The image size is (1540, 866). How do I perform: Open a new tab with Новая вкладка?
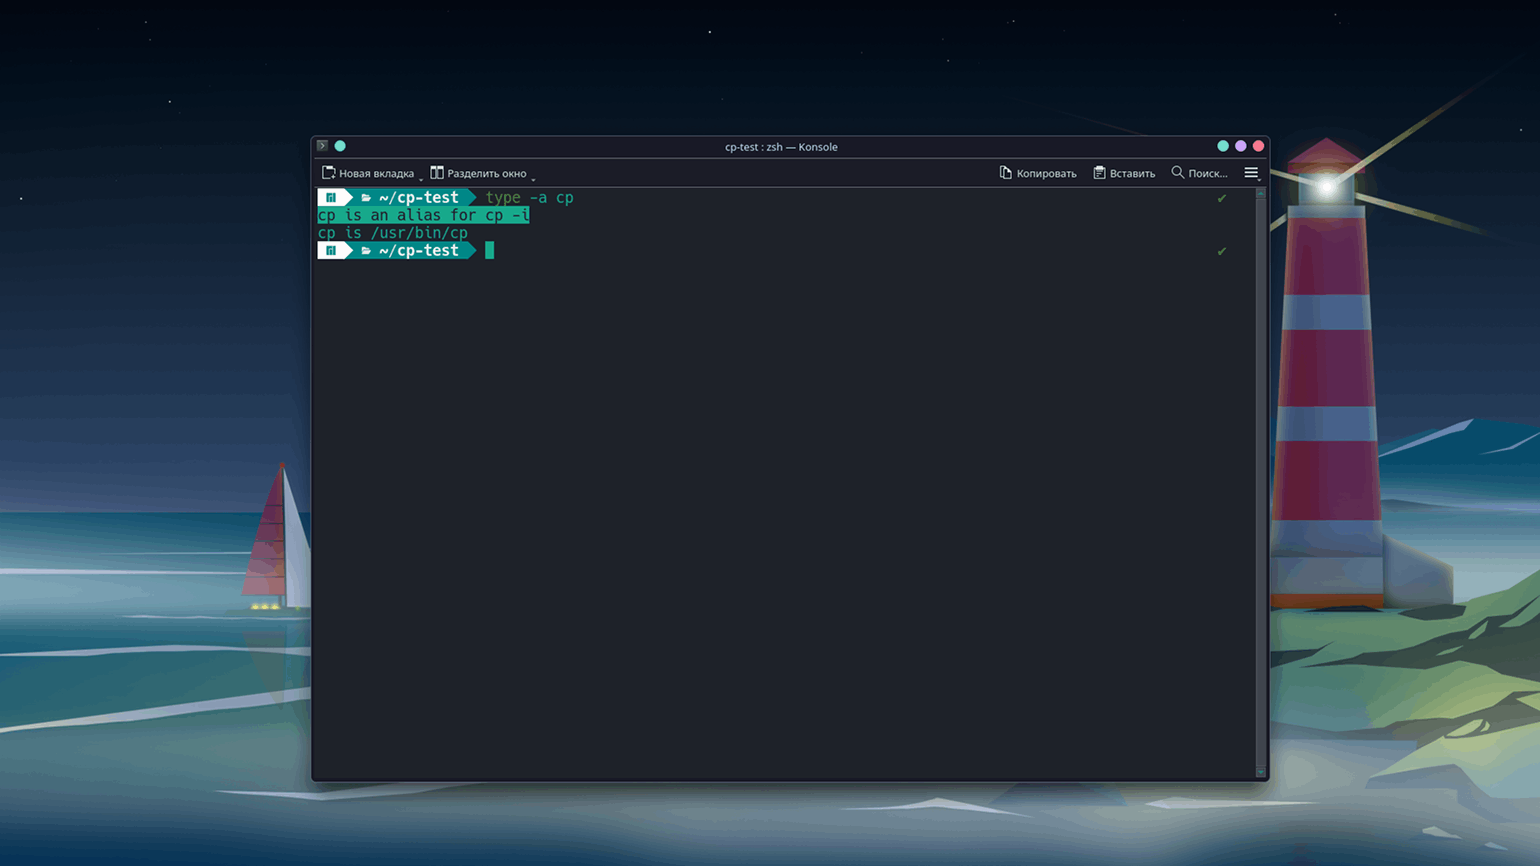pyautogui.click(x=368, y=173)
